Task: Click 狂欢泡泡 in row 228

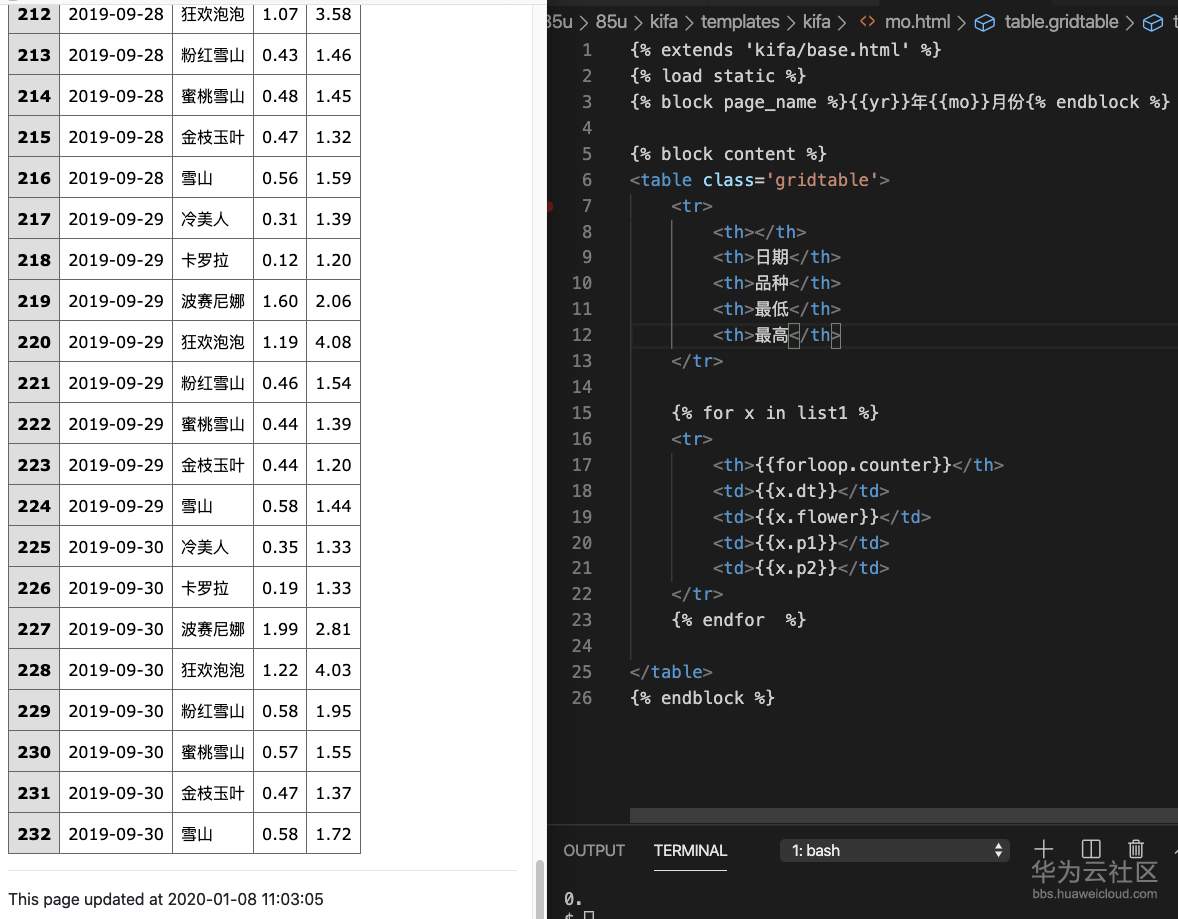Action: 213,670
